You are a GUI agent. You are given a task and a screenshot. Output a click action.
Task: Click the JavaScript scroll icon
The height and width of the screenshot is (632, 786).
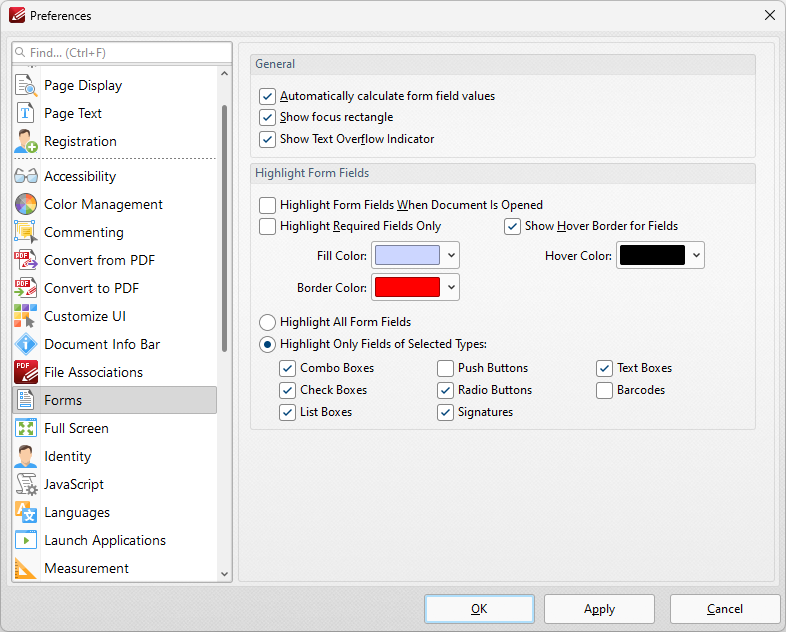[x=26, y=485]
